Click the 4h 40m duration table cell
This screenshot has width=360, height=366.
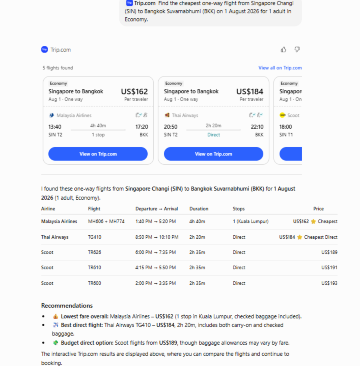197,221
